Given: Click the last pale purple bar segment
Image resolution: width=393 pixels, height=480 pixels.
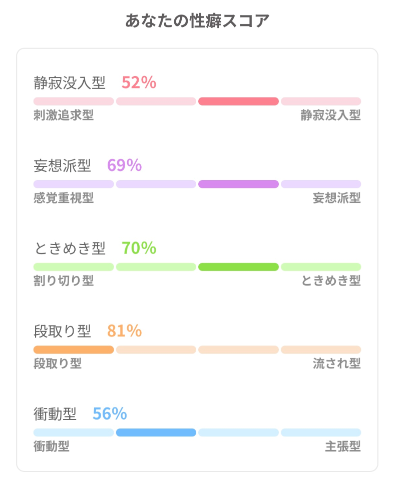Looking at the screenshot, I should 321,184.
